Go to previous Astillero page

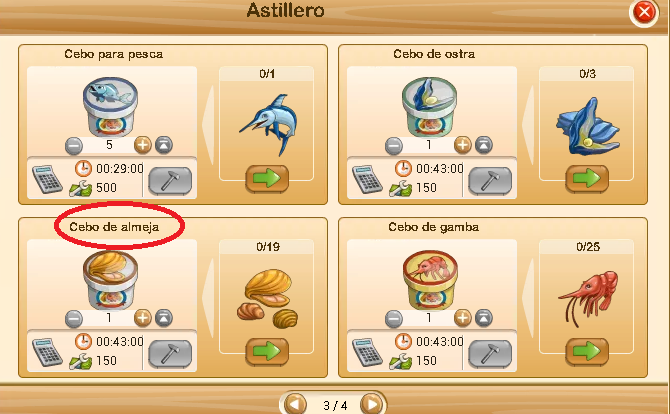tap(296, 404)
